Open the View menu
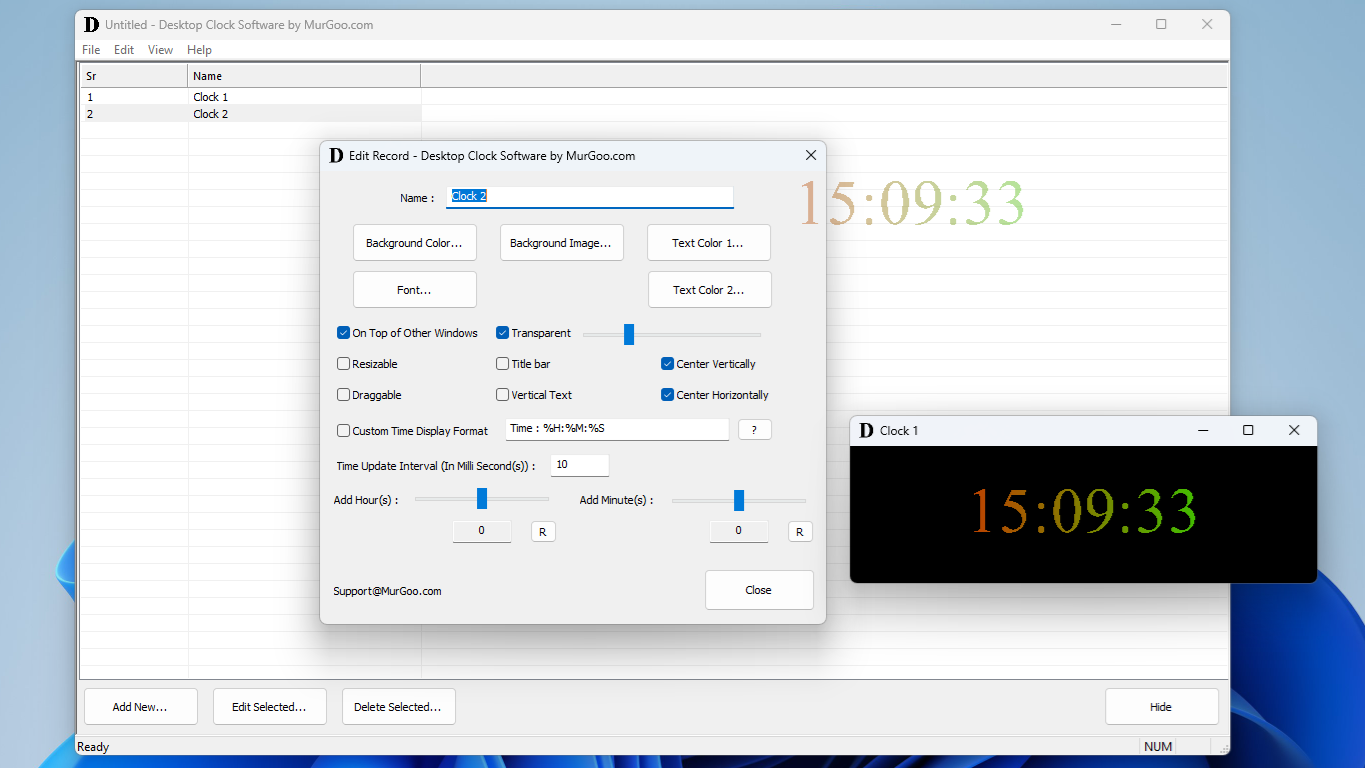The height and width of the screenshot is (768, 1366). (160, 49)
